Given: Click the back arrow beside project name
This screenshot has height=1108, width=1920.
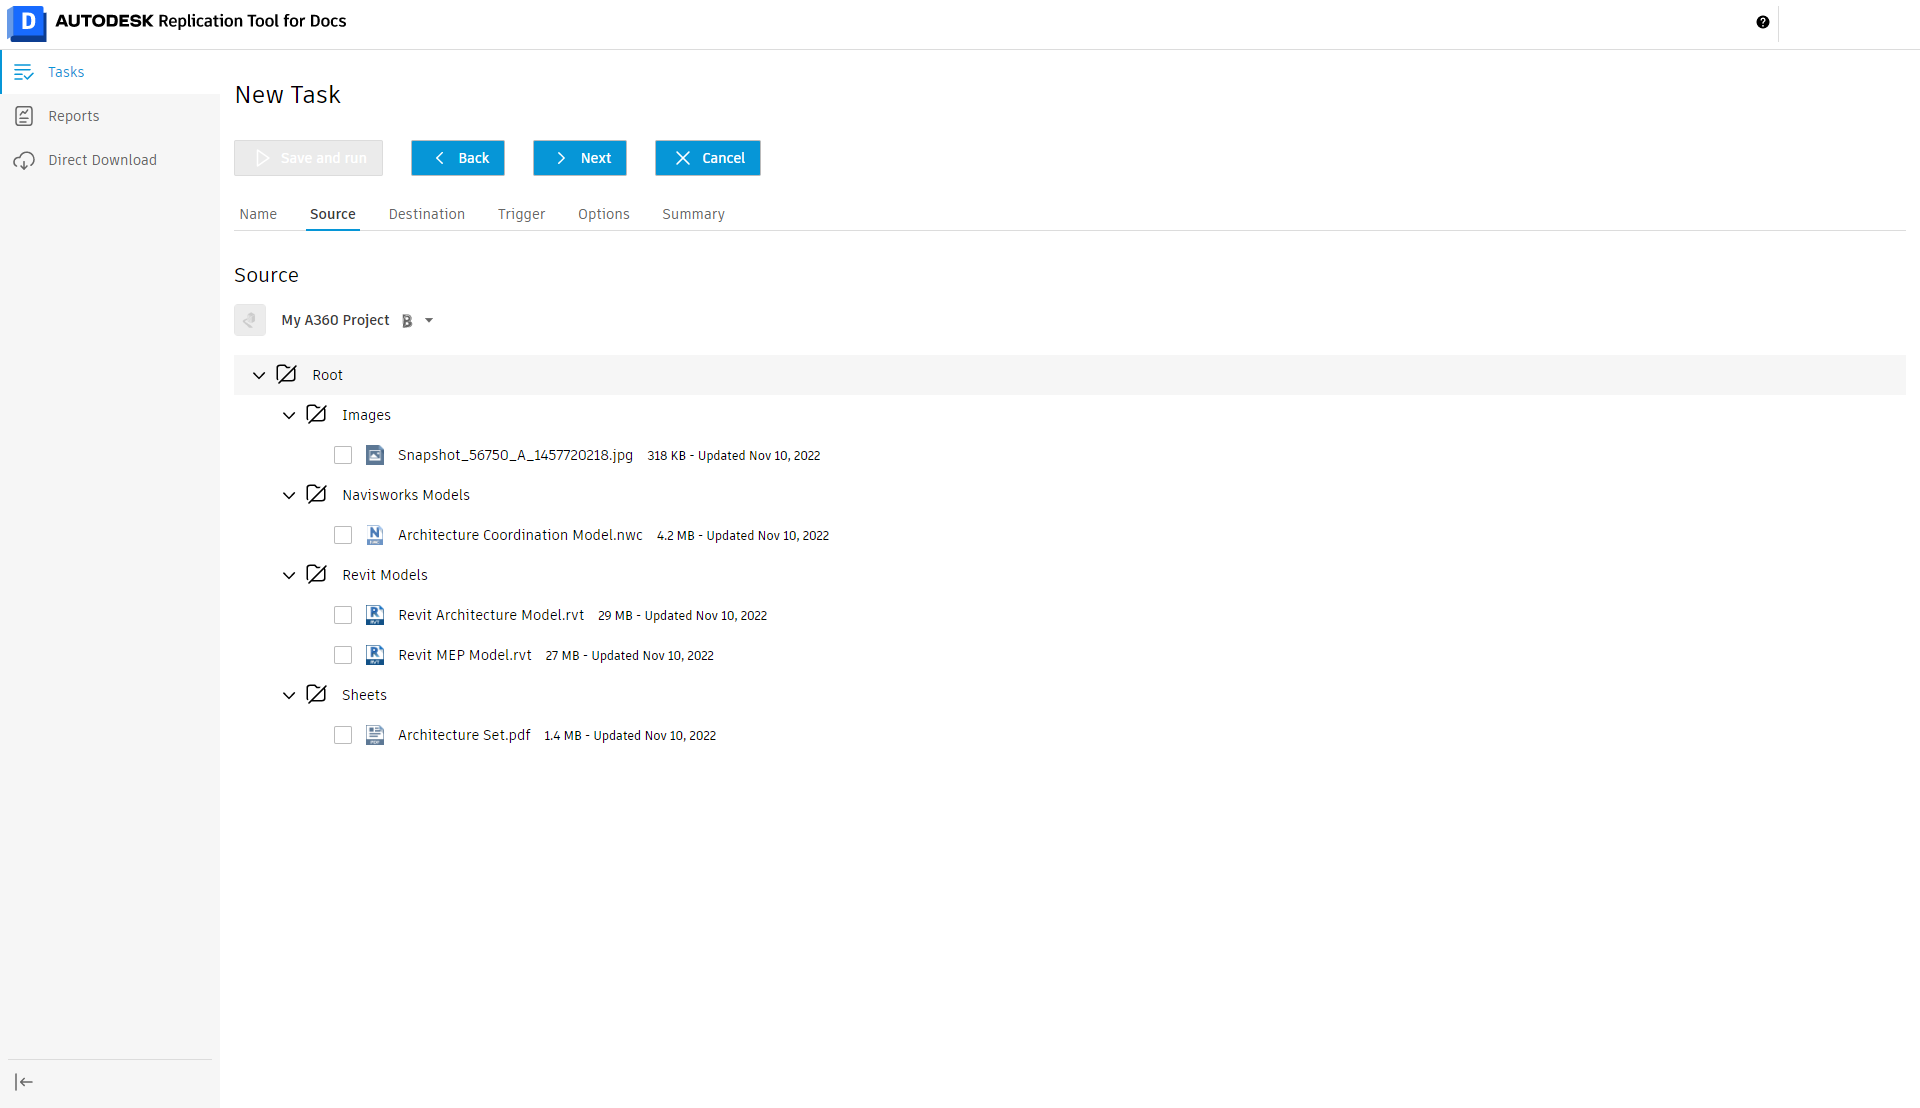Looking at the screenshot, I should [x=250, y=320].
